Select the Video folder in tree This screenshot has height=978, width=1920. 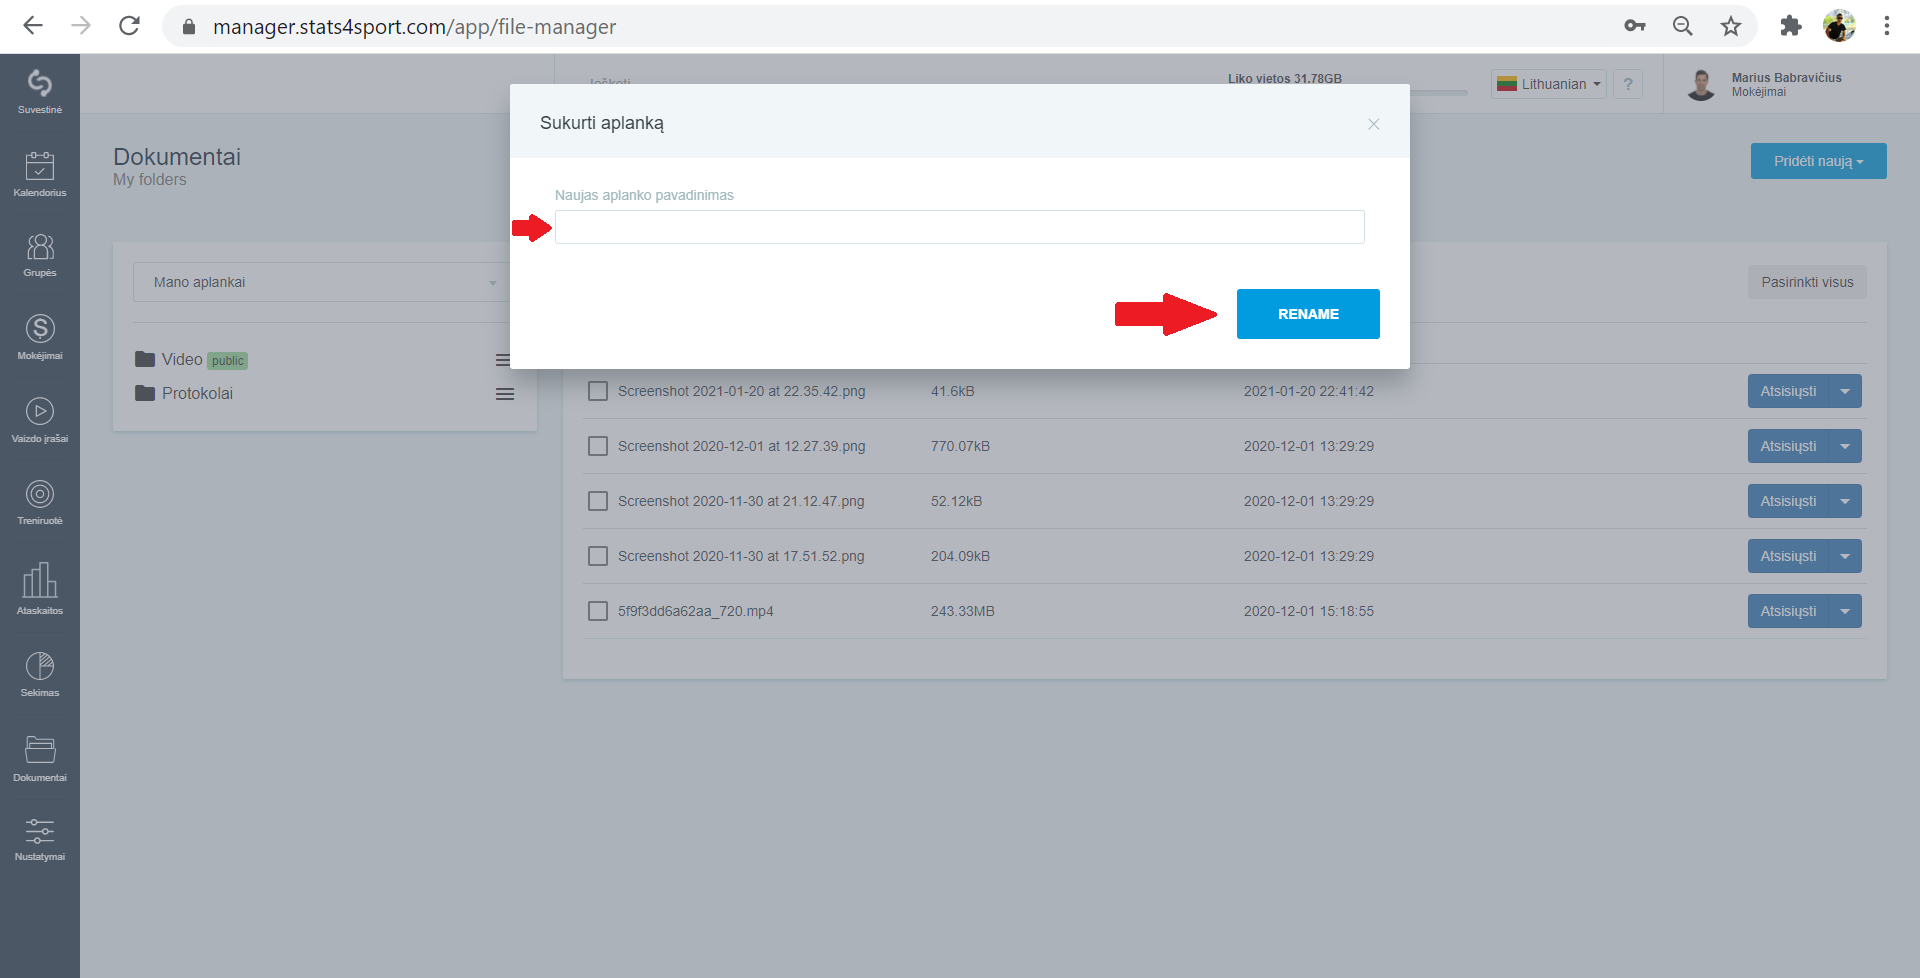pyautogui.click(x=182, y=359)
